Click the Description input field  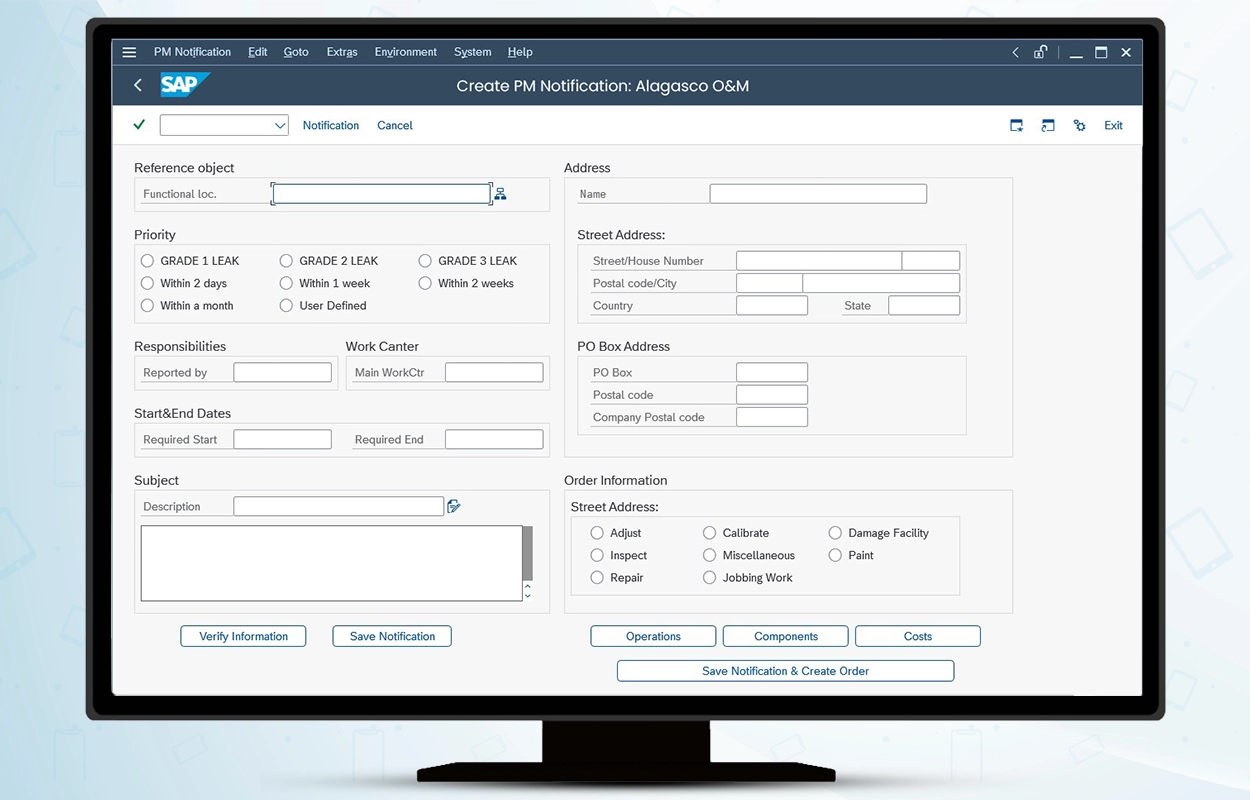[x=339, y=506]
